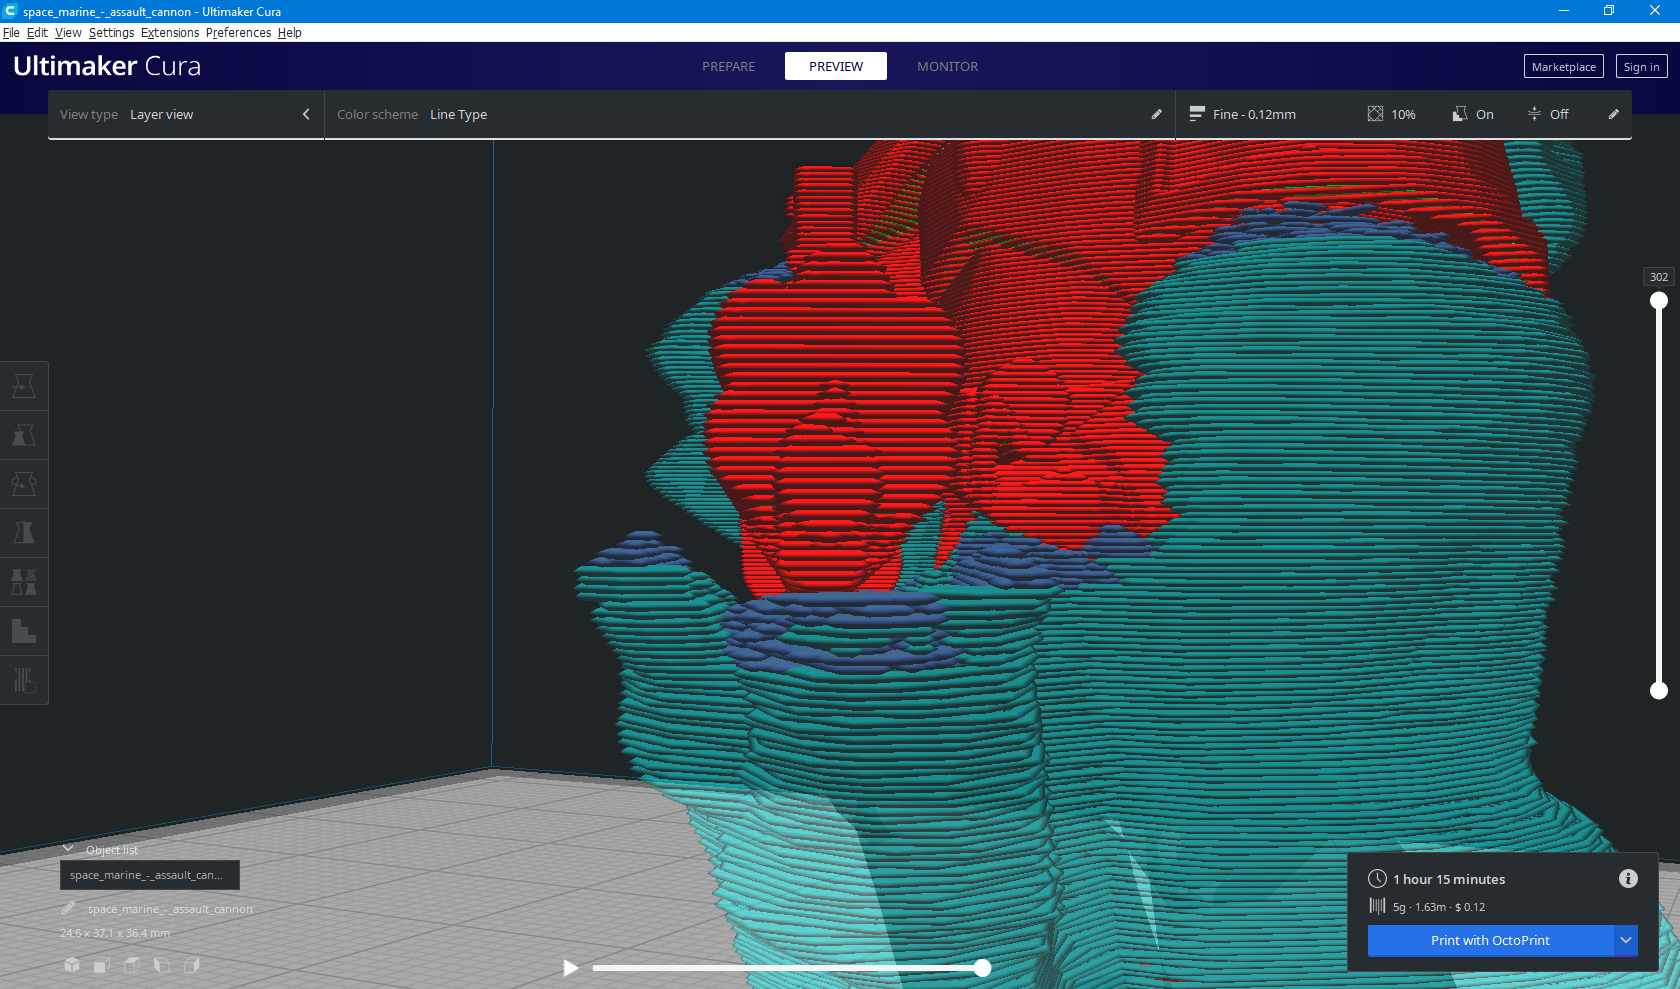1680x989 pixels.
Task: Click the dimensions text 24.6 x 37.1 x 36.4 mm
Action: point(115,933)
